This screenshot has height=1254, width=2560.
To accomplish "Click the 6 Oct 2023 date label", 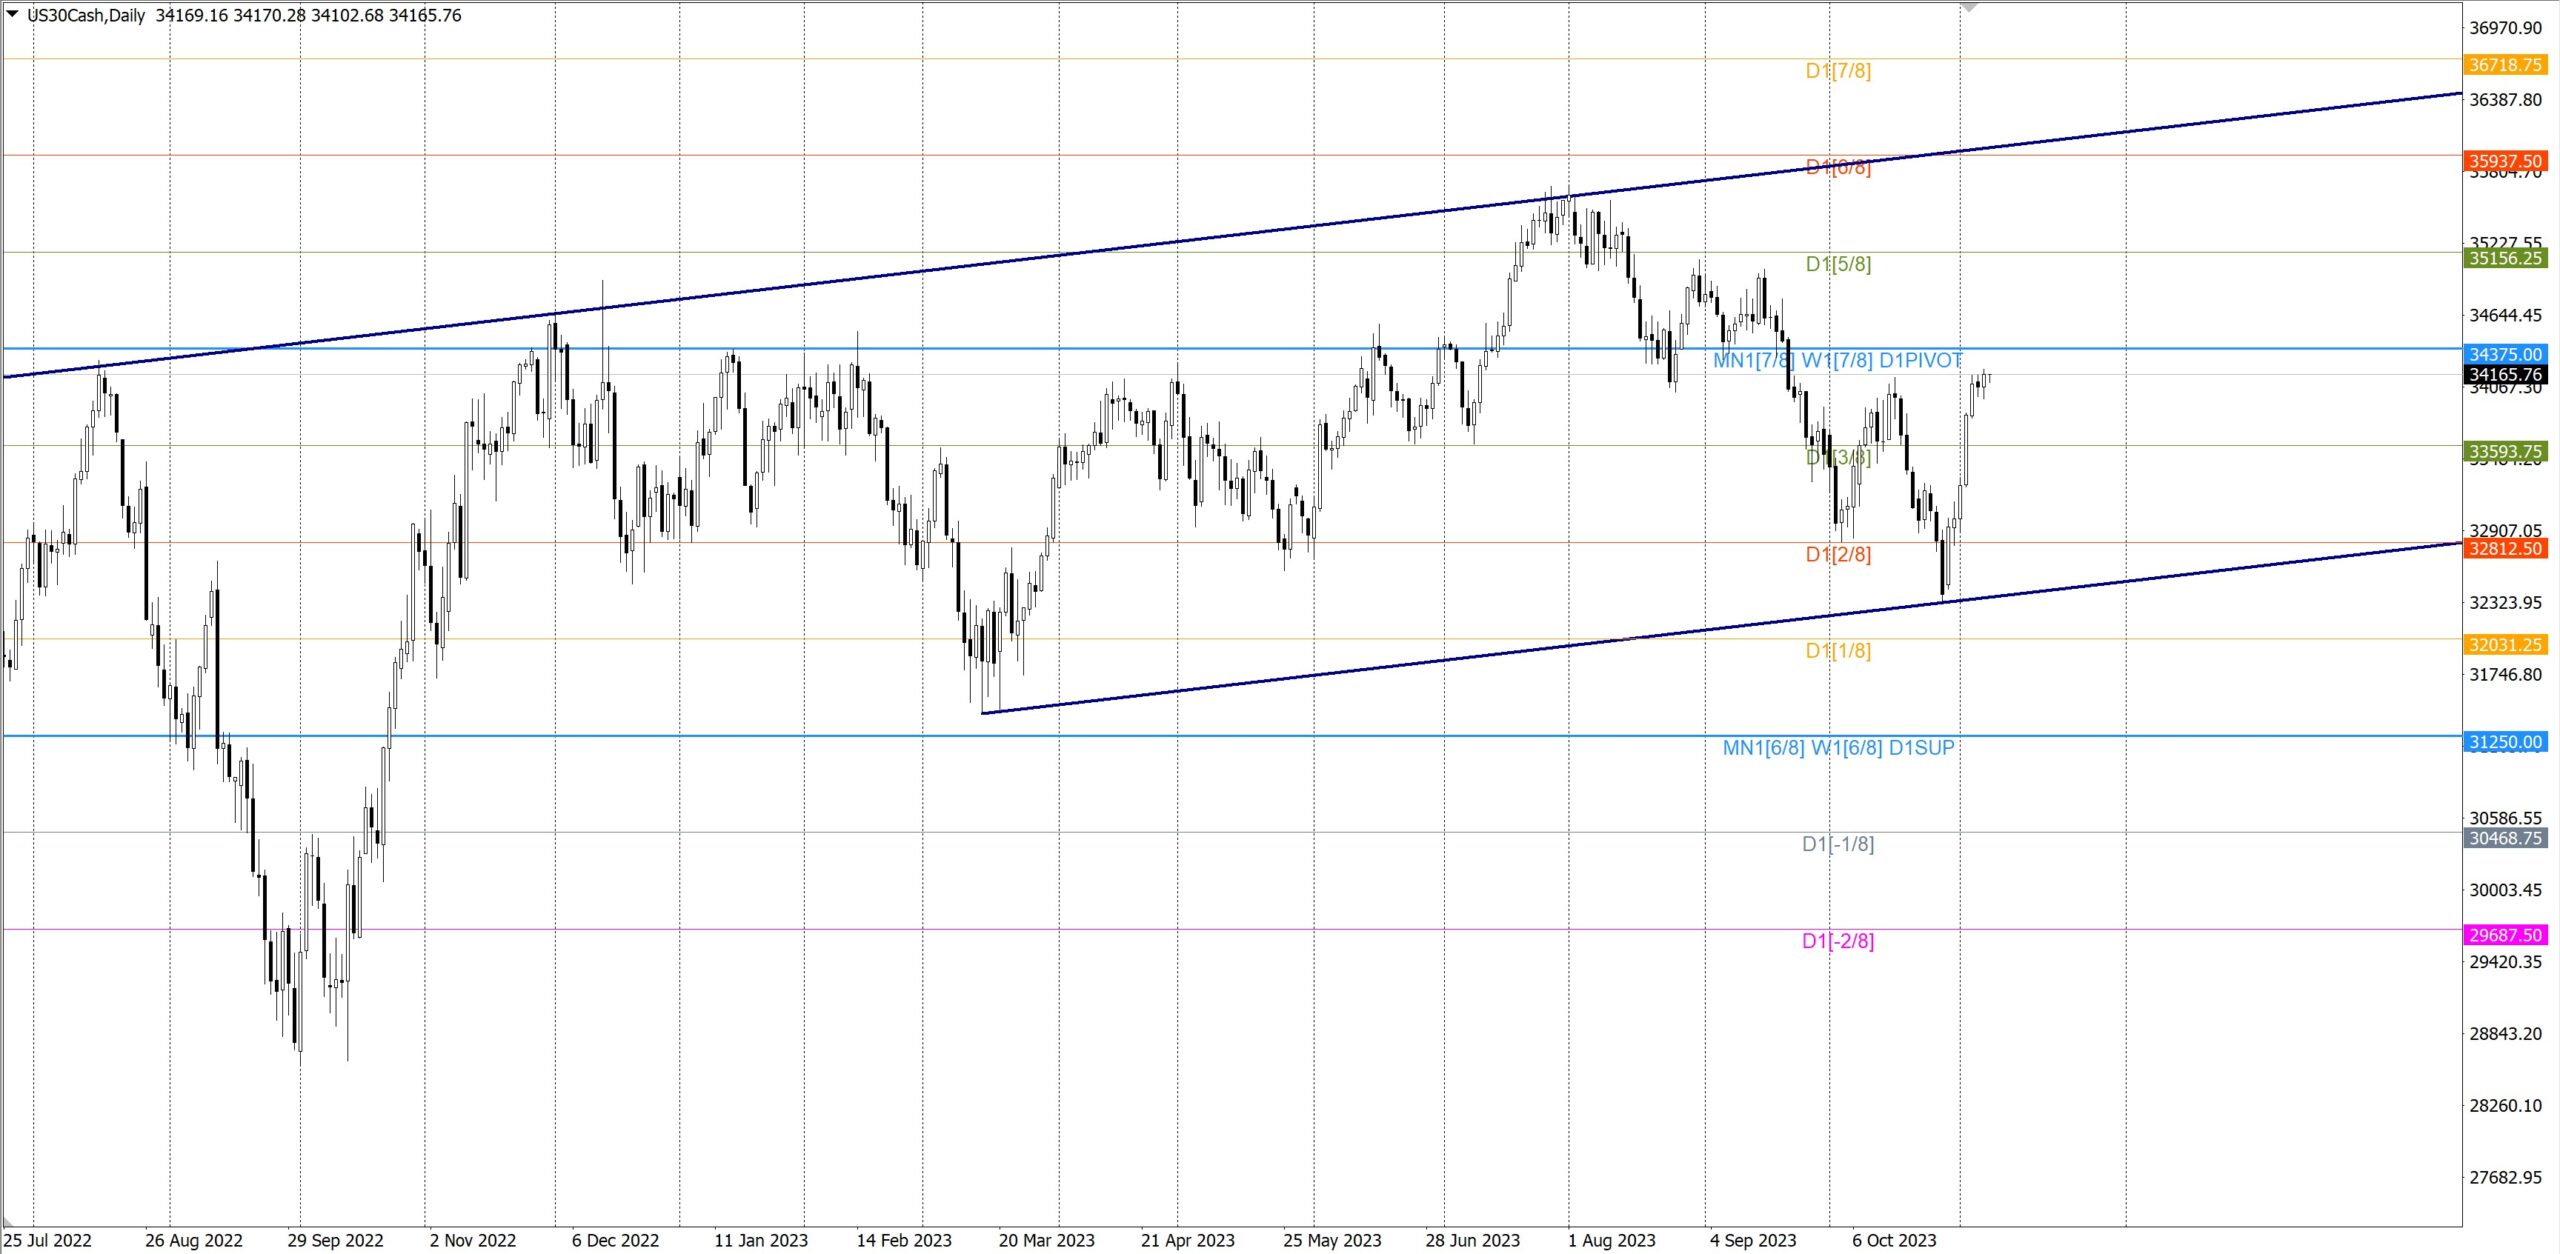I will click(x=1893, y=1240).
